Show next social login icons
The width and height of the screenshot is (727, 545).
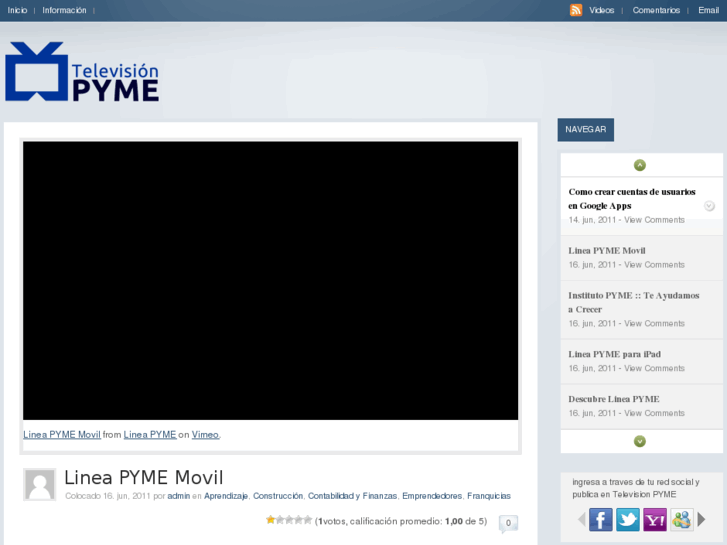701,519
